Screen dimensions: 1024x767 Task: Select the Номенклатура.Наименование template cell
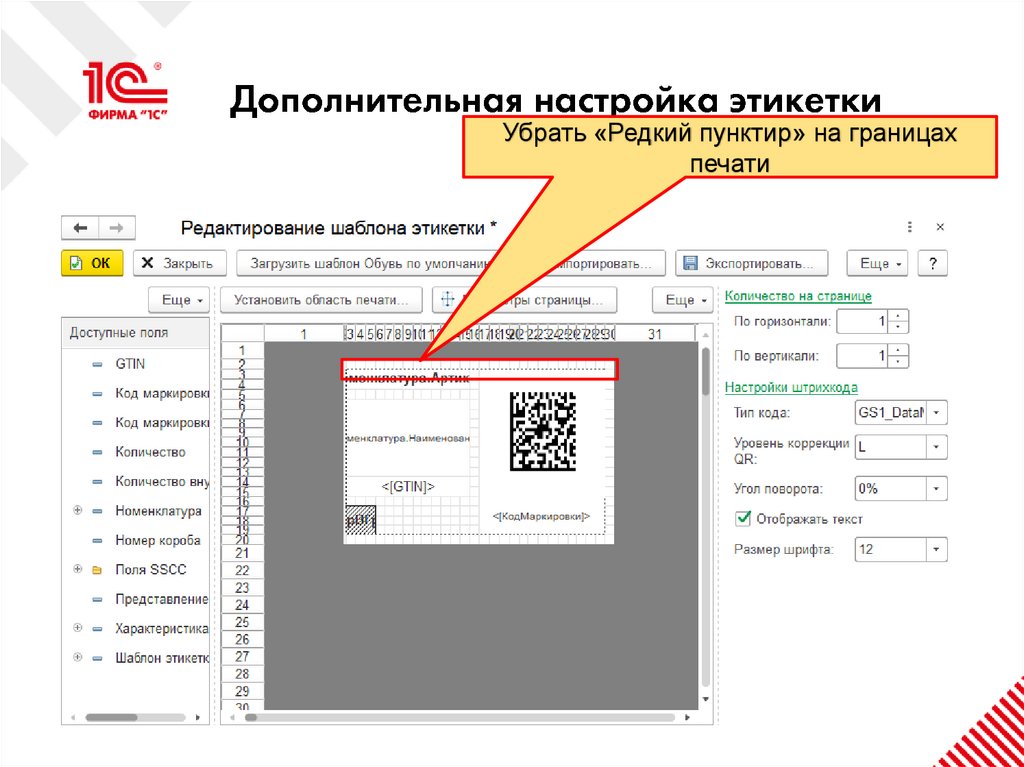point(408,438)
